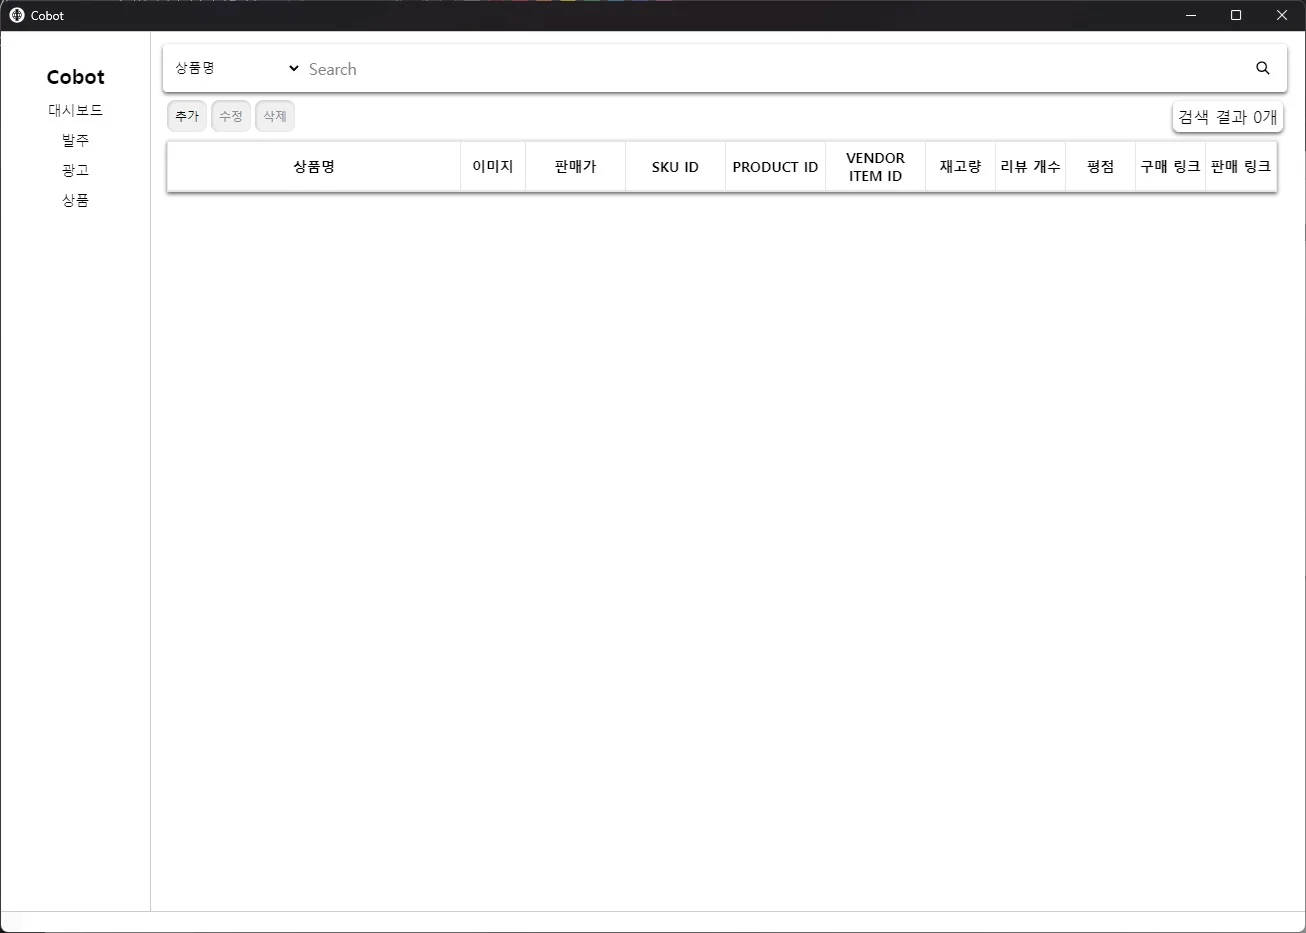The width and height of the screenshot is (1306, 933).
Task: Click the VENDOR ITEM ID column header
Action: pyautogui.click(x=875, y=167)
